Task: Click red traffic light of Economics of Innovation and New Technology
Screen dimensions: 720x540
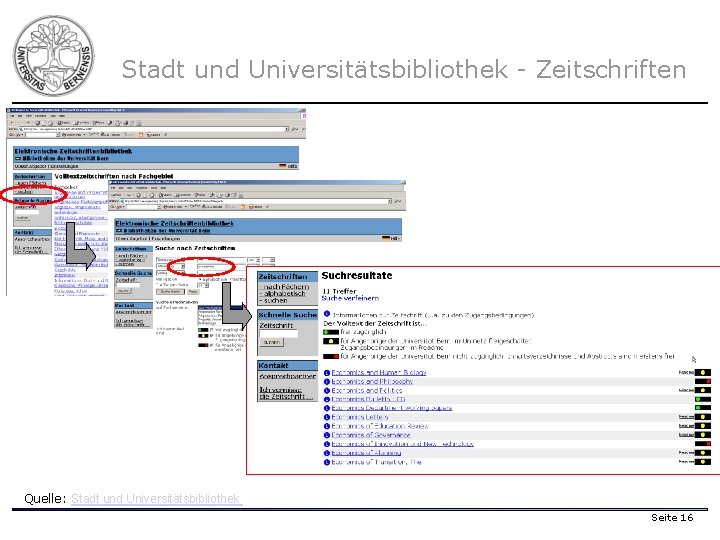Action: tap(703, 444)
